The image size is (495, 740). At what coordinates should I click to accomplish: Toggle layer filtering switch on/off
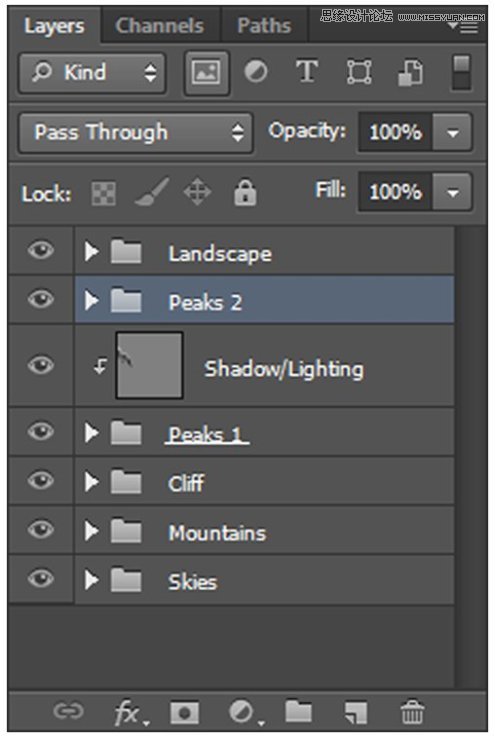[x=461, y=72]
